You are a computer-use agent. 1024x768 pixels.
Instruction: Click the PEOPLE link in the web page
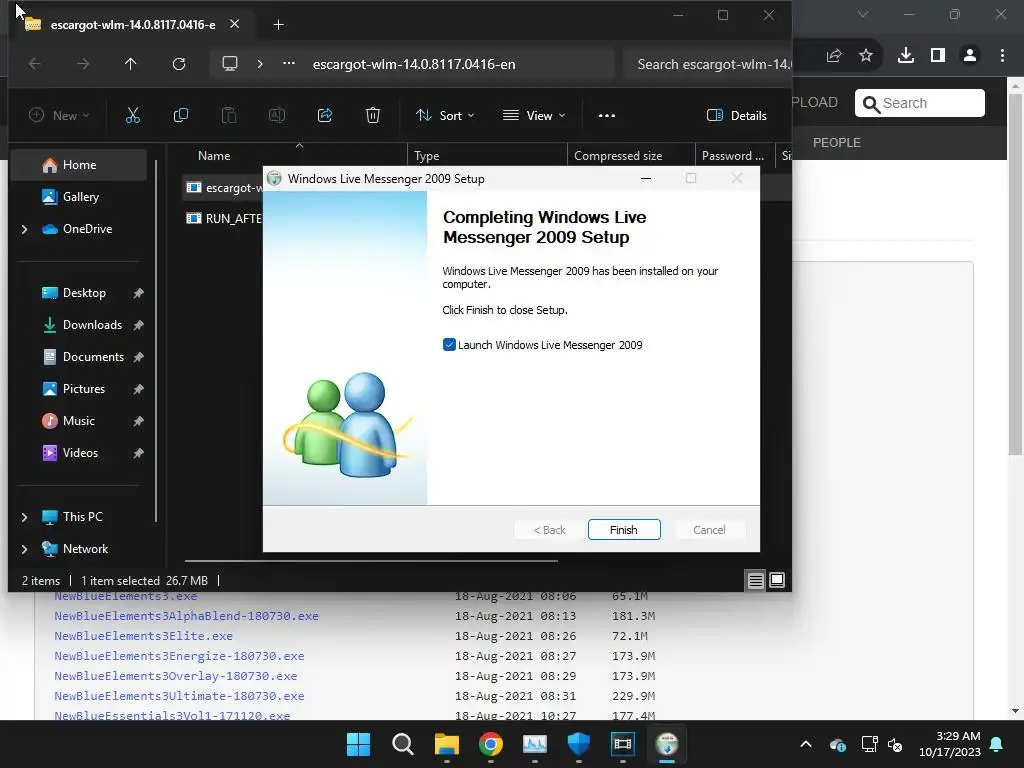tap(836, 142)
